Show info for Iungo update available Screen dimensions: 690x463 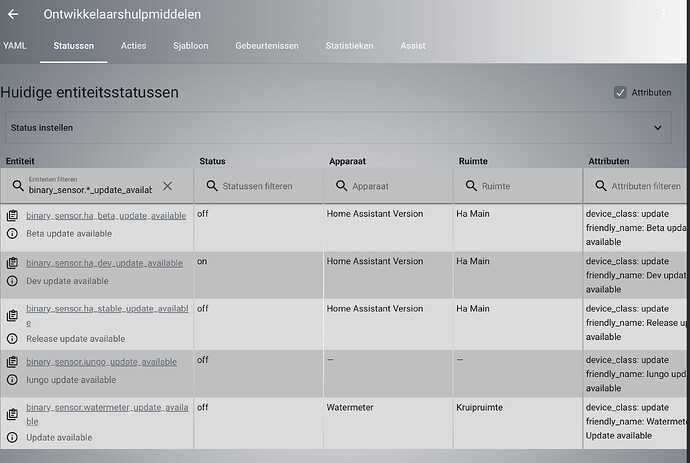[x=12, y=379]
